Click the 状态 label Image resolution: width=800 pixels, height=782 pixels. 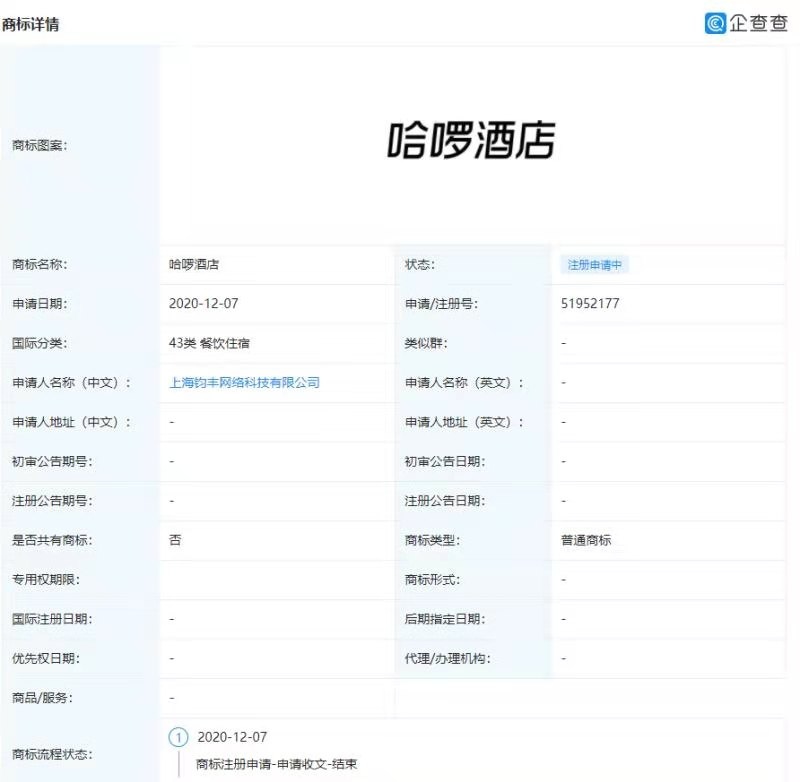(419, 264)
